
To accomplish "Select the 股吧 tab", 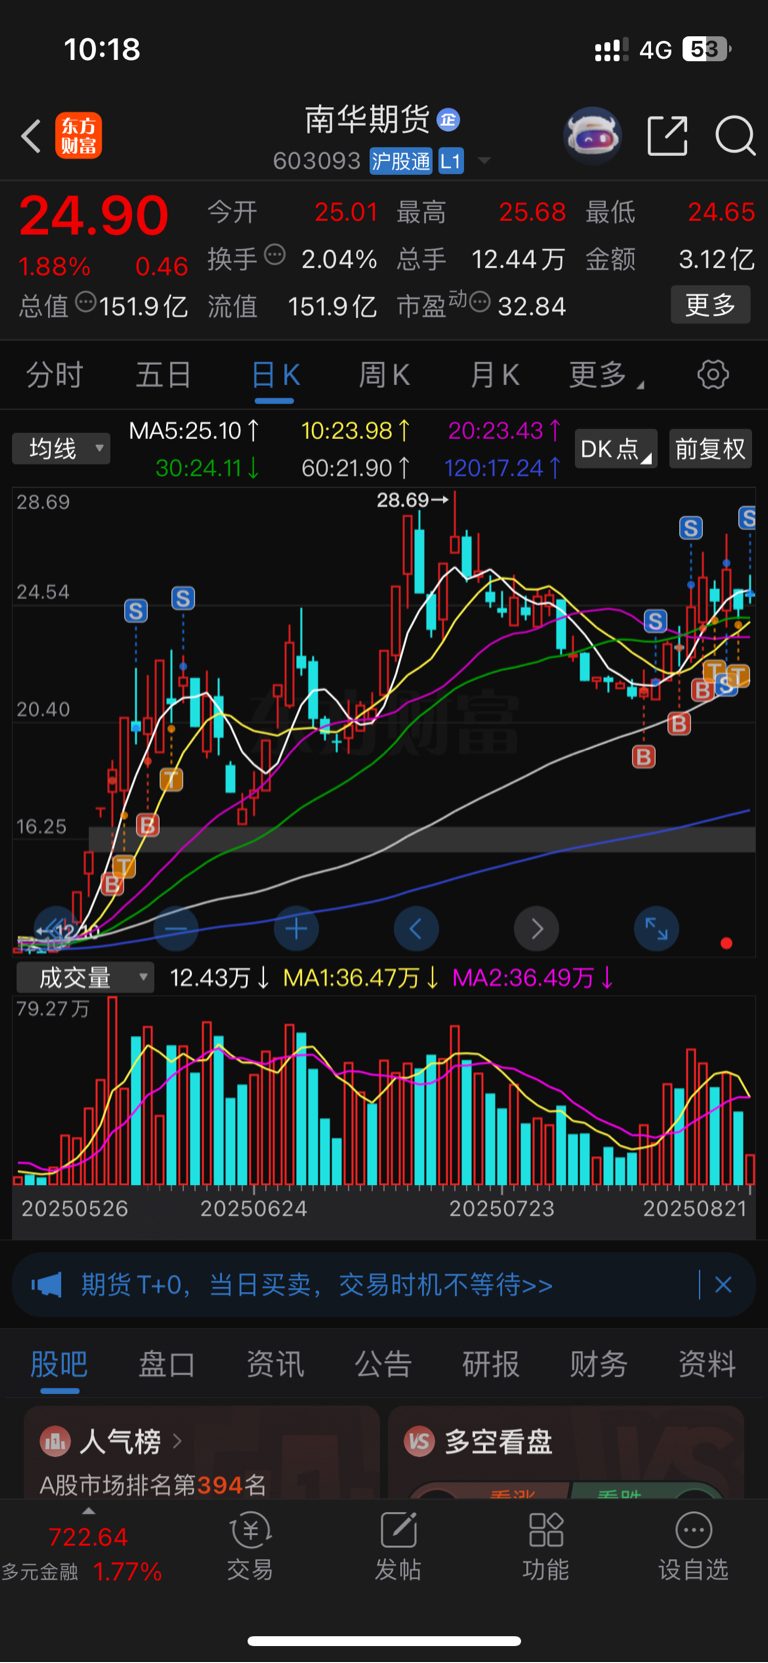I will [x=59, y=1364].
